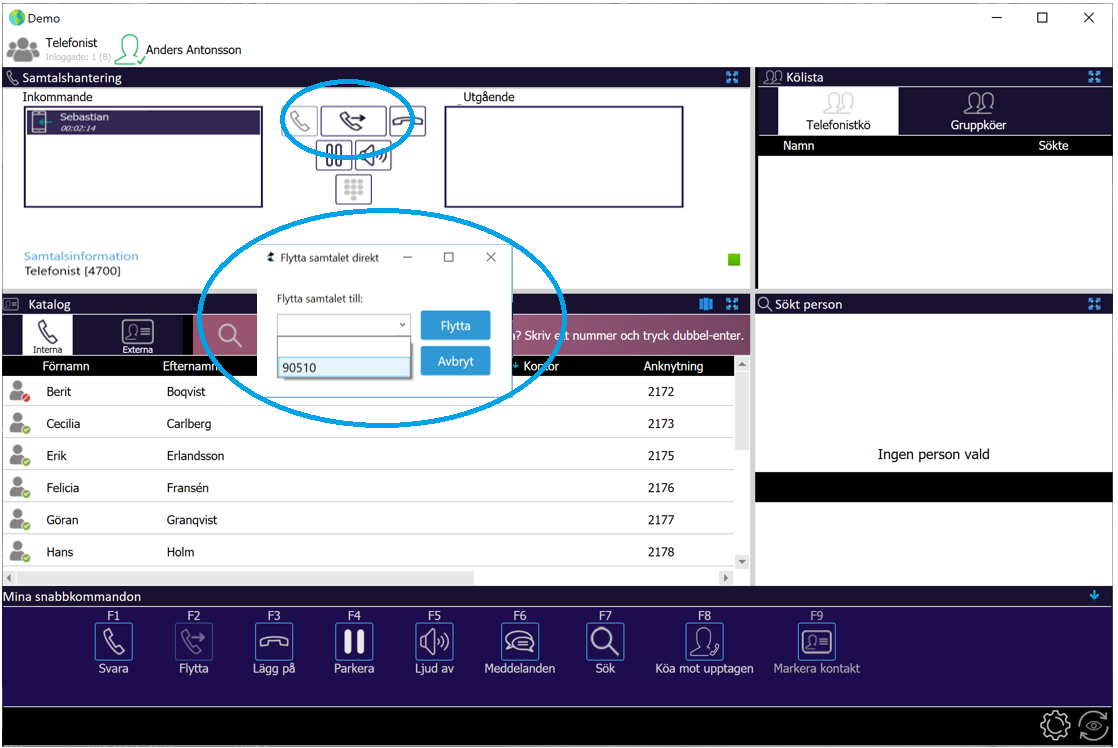Expand the Kölista panel

point(1094,77)
